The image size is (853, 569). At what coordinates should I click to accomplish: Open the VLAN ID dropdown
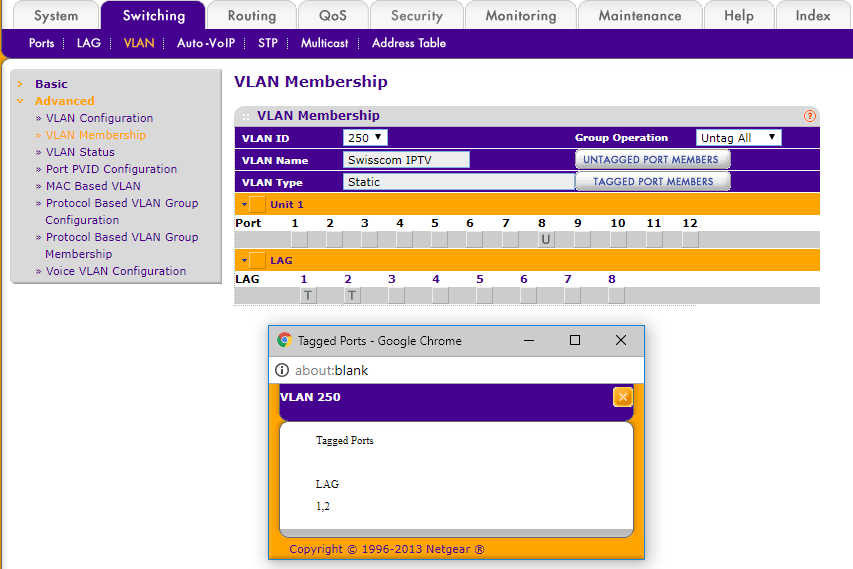pyautogui.click(x=365, y=138)
